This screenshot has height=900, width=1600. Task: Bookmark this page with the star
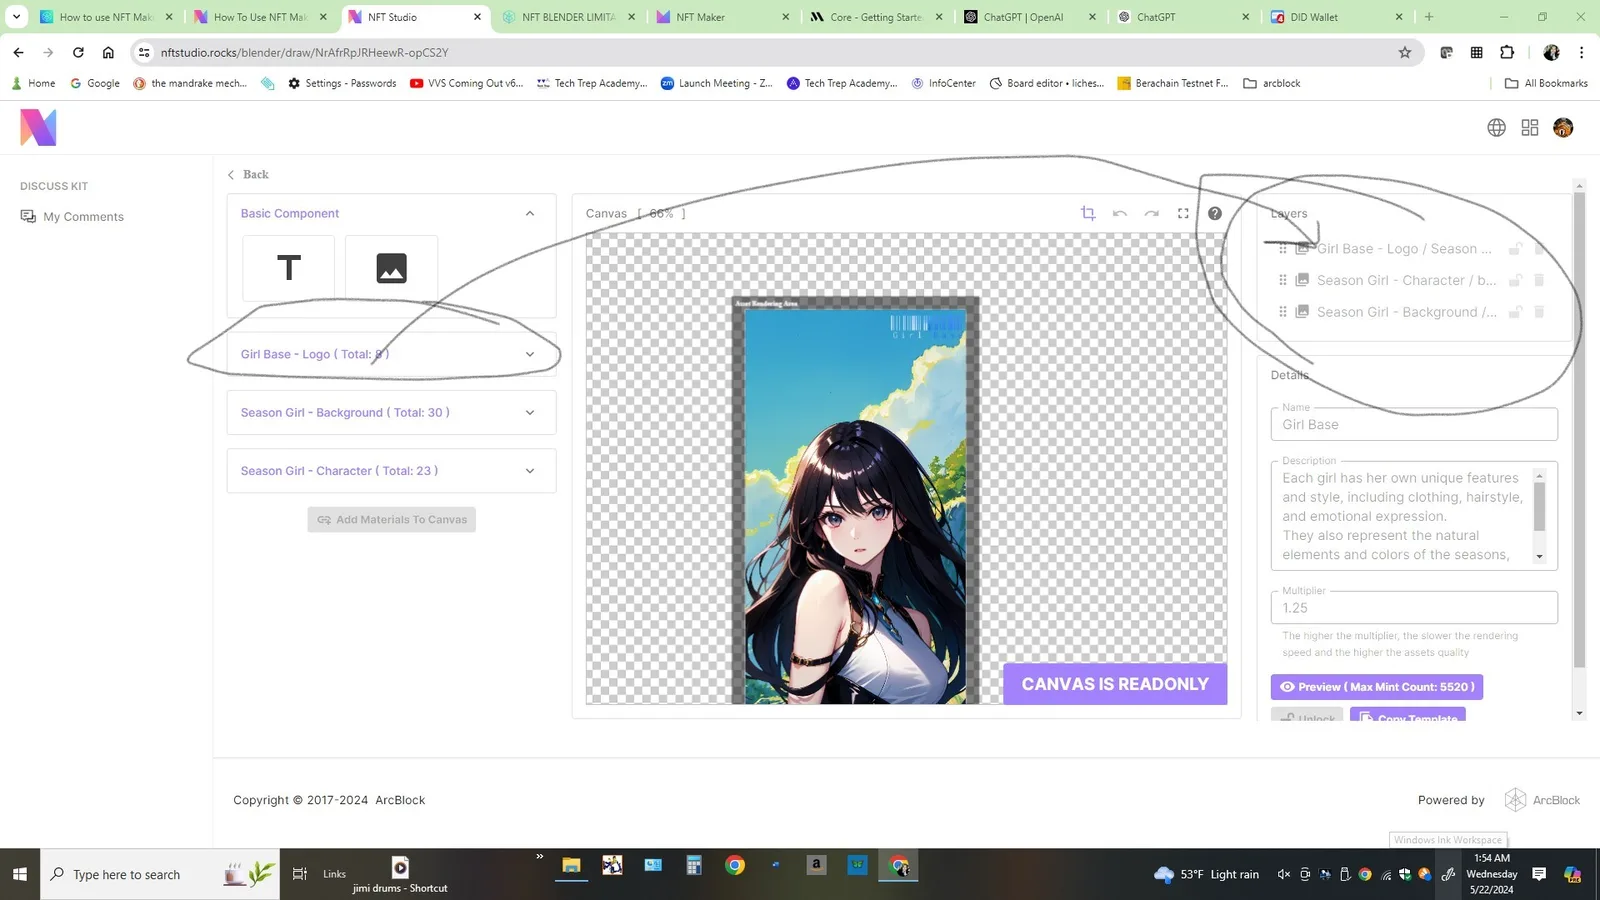coord(1405,52)
